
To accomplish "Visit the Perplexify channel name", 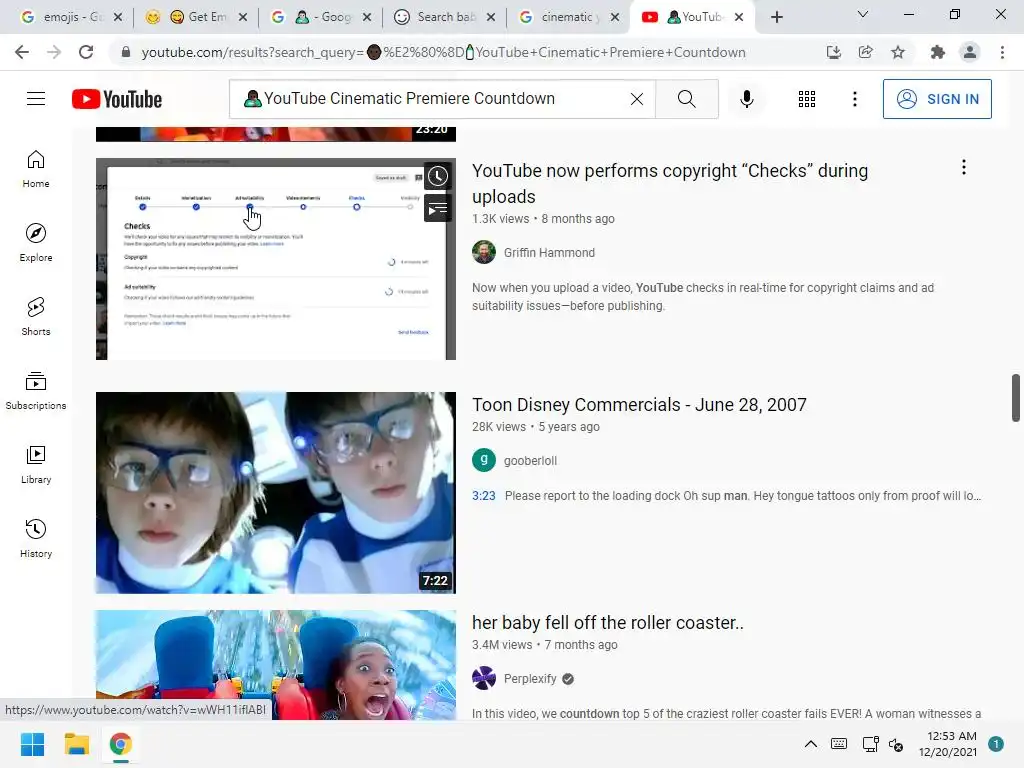I will coord(530,679).
